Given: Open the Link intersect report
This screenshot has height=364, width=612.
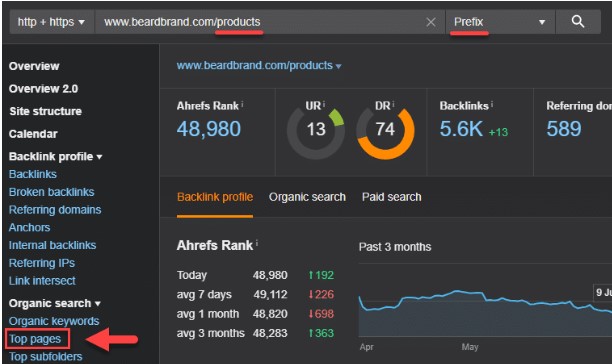Looking at the screenshot, I should coord(42,281).
